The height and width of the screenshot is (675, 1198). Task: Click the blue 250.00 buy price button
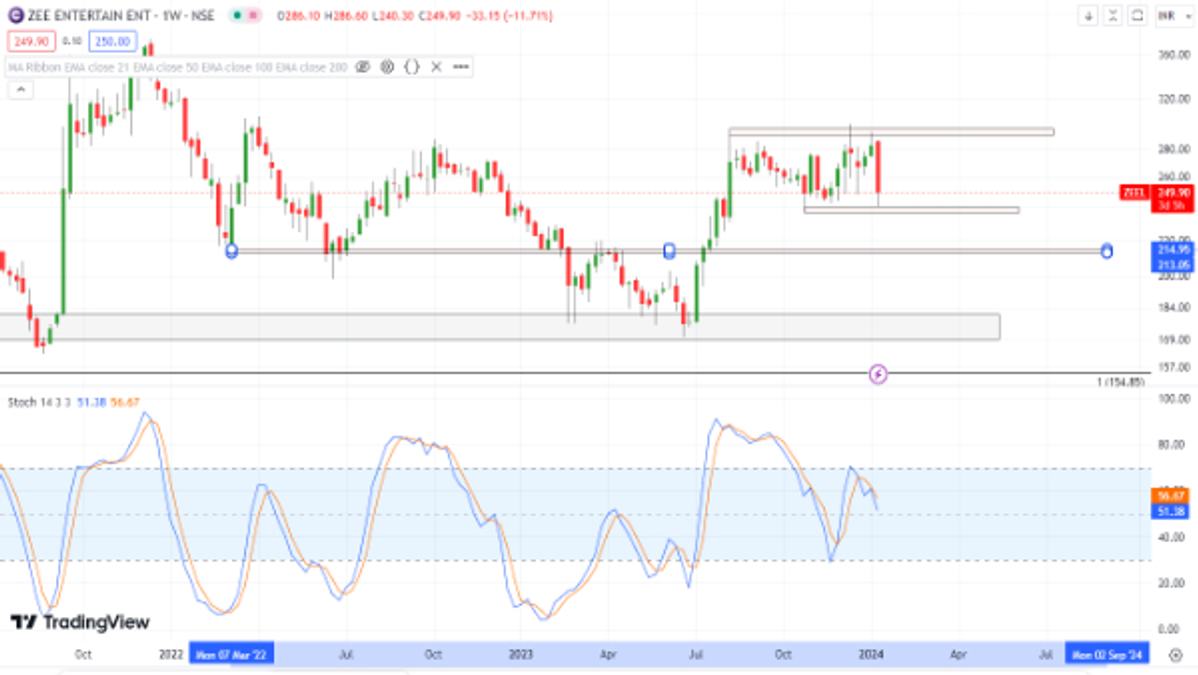point(112,41)
